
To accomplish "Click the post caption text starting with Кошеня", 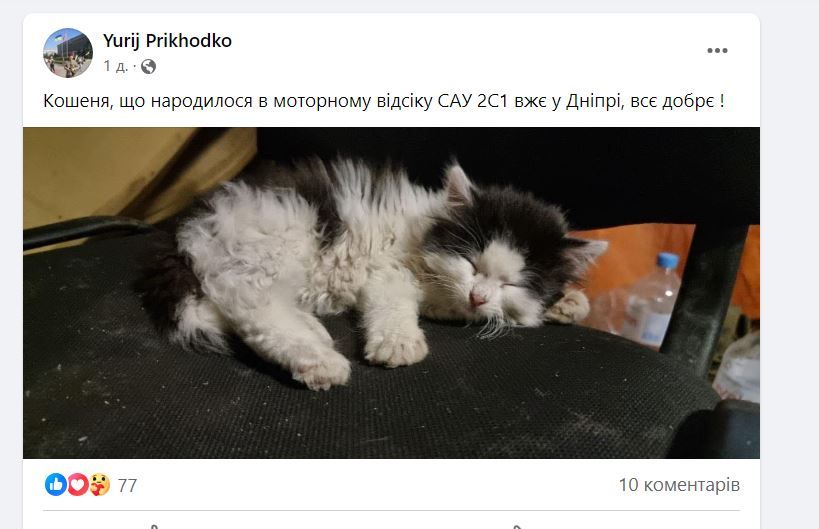I will click(384, 101).
